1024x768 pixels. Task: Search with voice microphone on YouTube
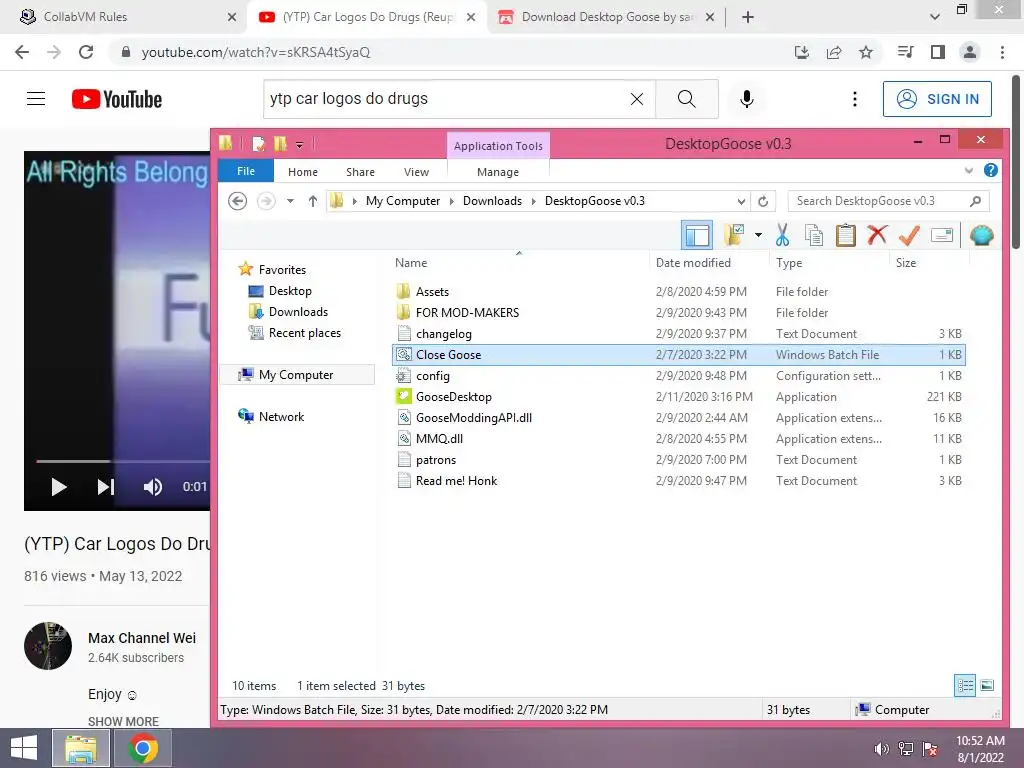point(746,99)
